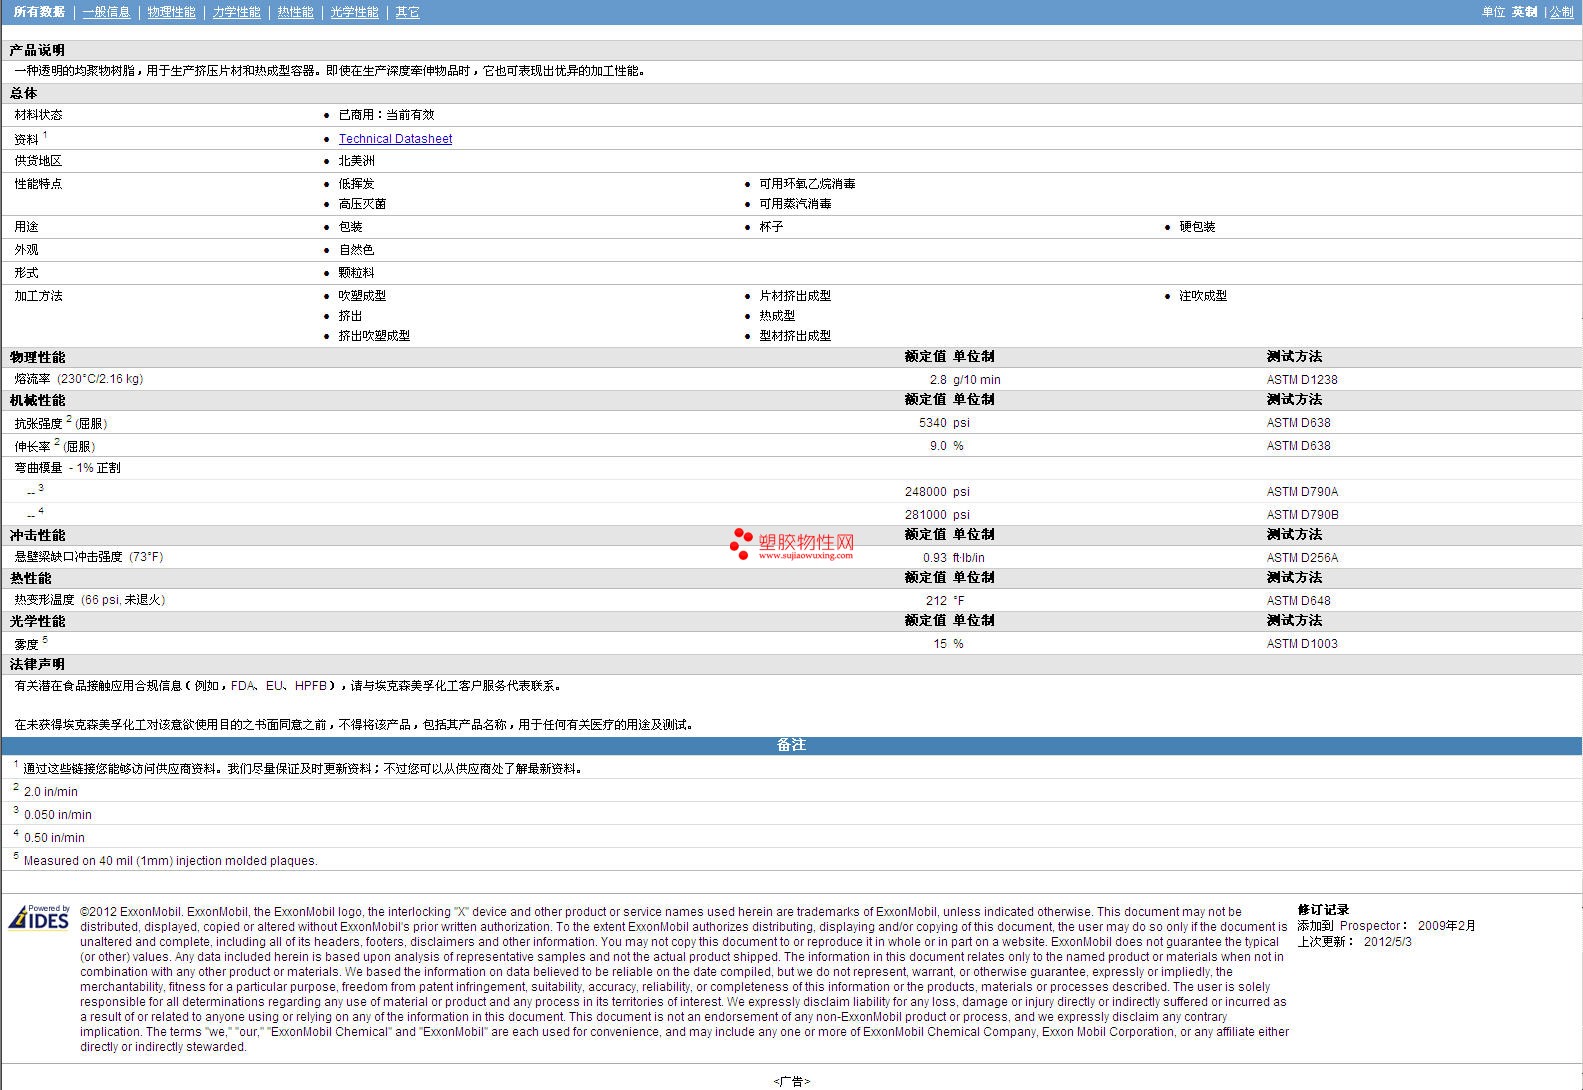Click the ASTM D790A test method

[x=1302, y=492]
